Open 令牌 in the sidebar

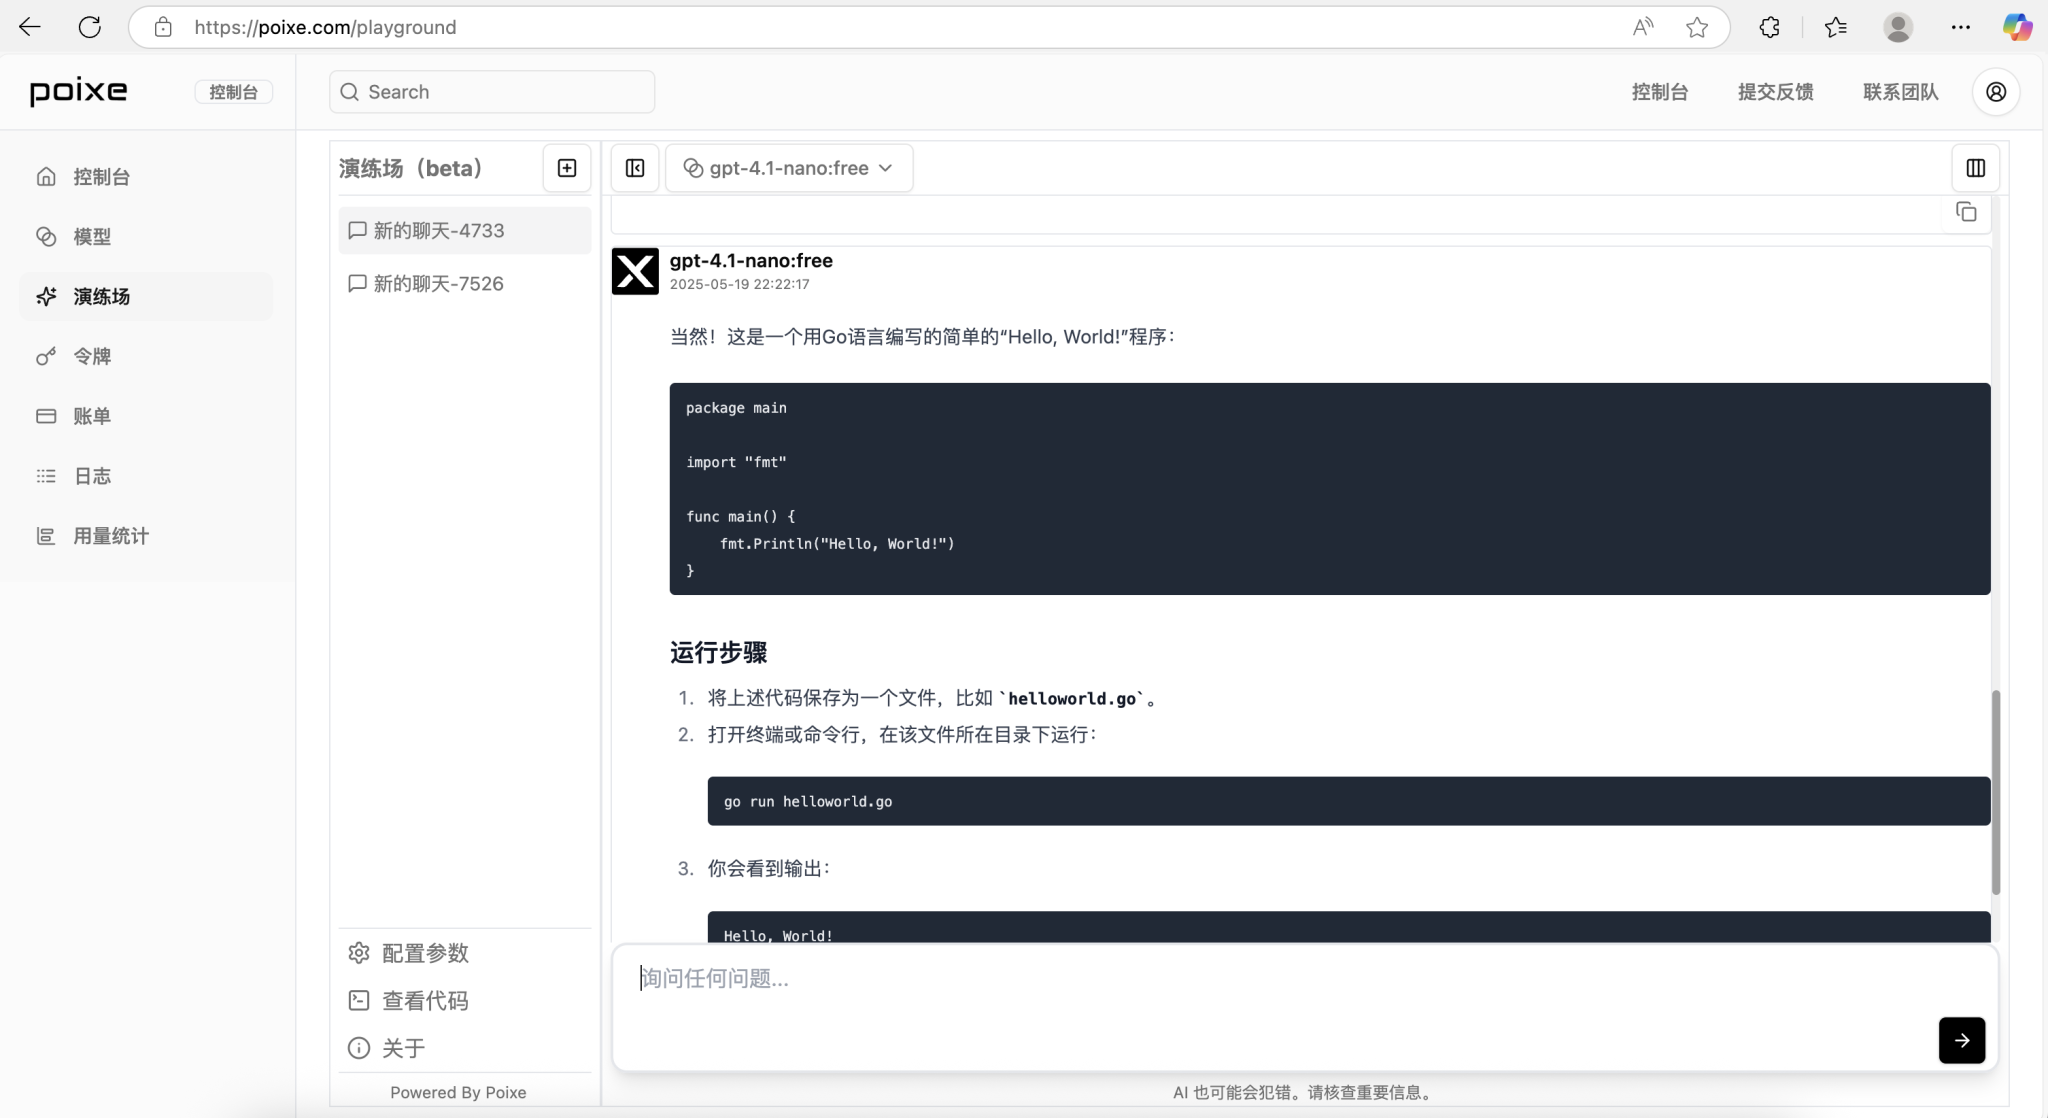pyautogui.click(x=146, y=357)
